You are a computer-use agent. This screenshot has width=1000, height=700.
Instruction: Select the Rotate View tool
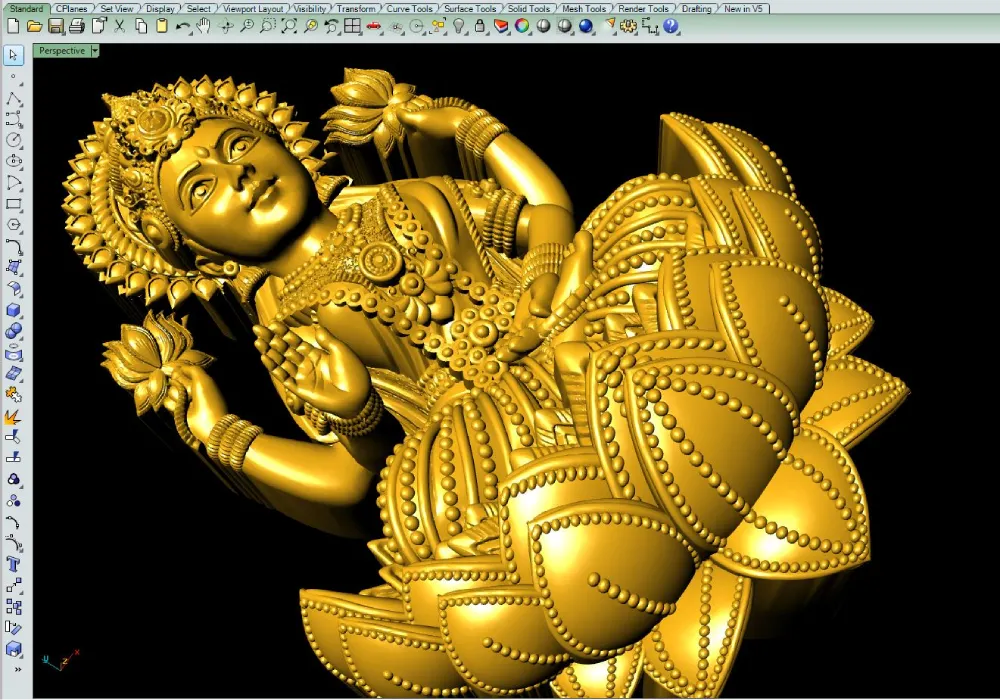226,26
